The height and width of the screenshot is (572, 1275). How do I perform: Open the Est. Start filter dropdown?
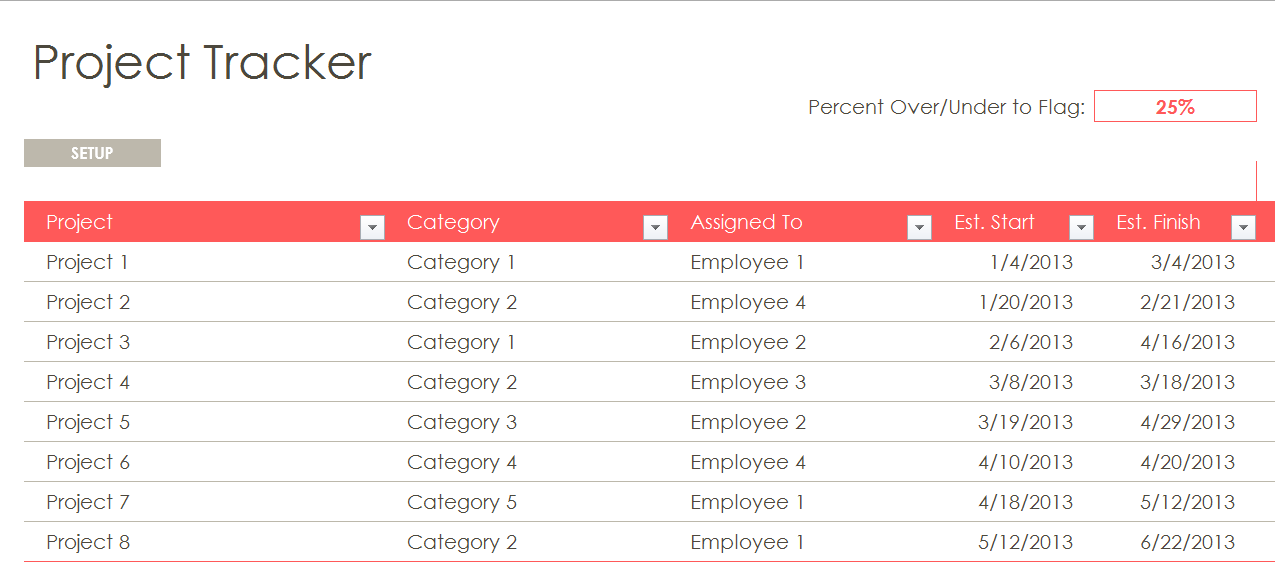click(1081, 228)
